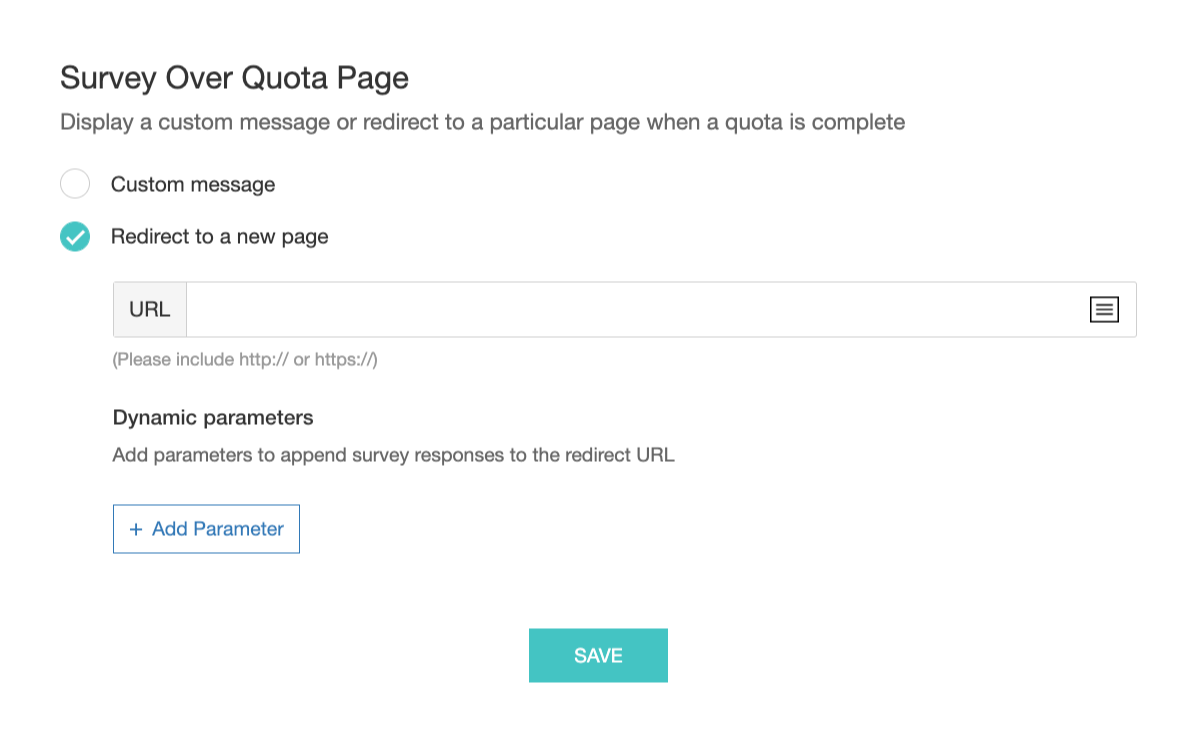
Task: Select the Custom message radio button
Action: click(75, 184)
